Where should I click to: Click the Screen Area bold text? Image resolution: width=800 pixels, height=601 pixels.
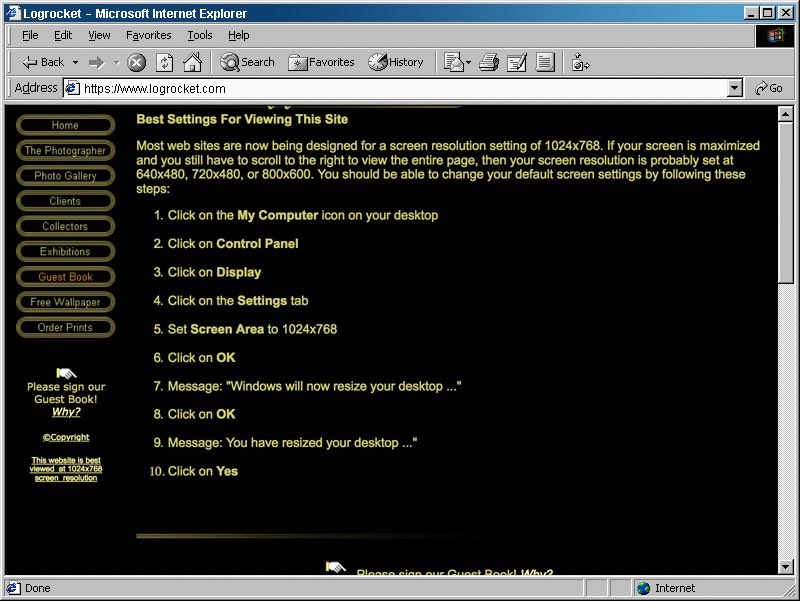click(227, 329)
